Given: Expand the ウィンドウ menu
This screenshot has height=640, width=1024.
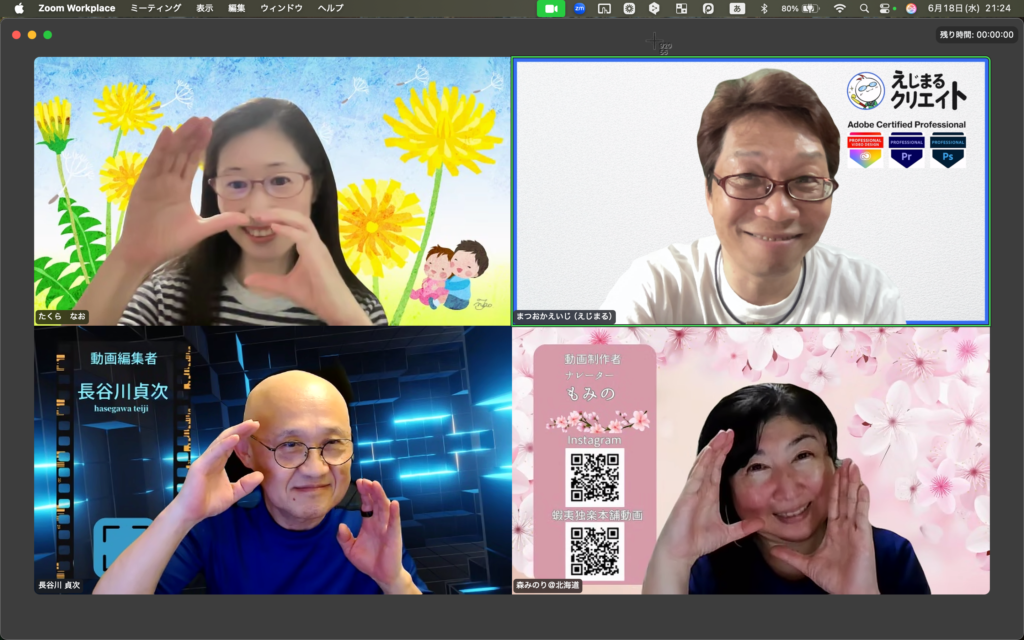Looking at the screenshot, I should coord(281,8).
